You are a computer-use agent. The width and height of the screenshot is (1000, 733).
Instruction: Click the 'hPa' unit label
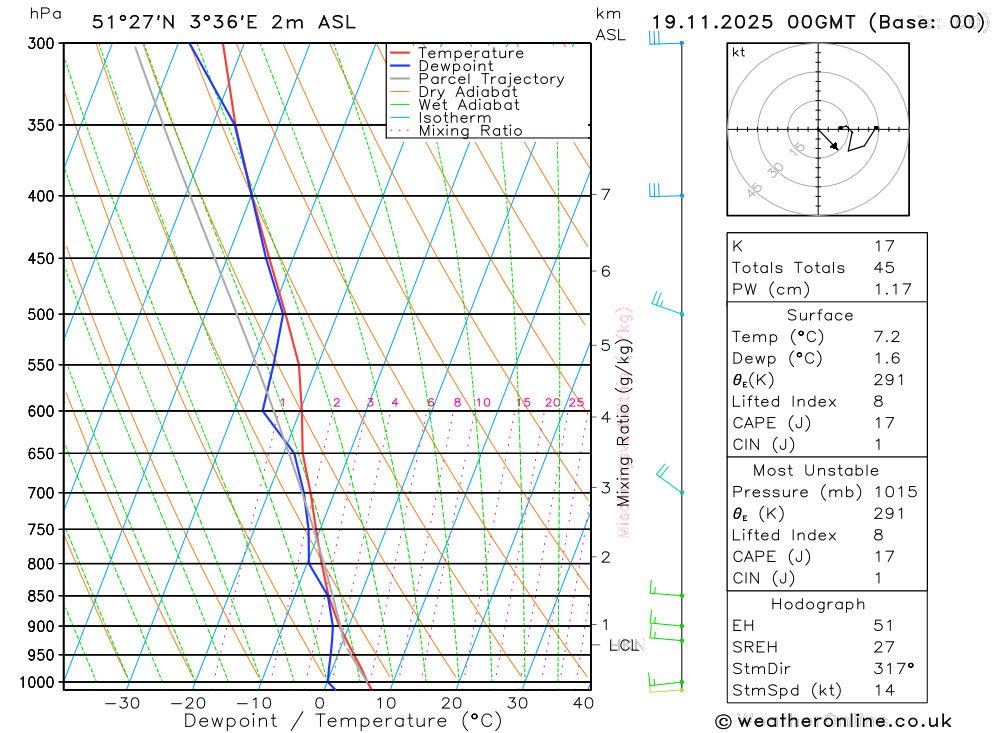(x=45, y=13)
